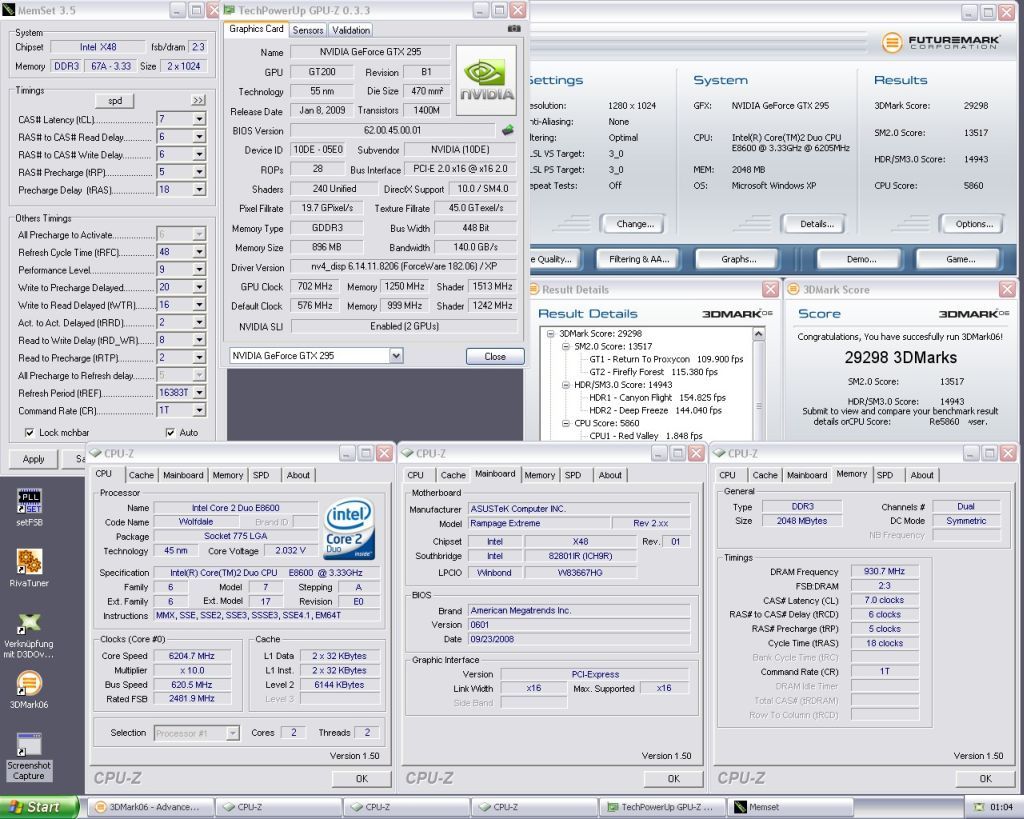The height and width of the screenshot is (819, 1024).
Task: Select the 3DMark06 desktop shortcut
Action: click(x=30, y=685)
